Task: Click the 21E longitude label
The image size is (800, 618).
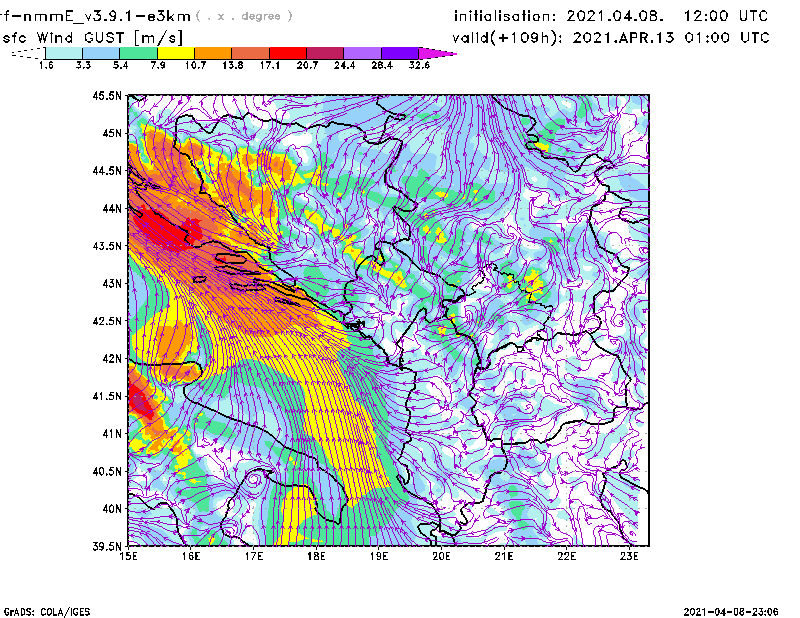Action: [x=504, y=556]
